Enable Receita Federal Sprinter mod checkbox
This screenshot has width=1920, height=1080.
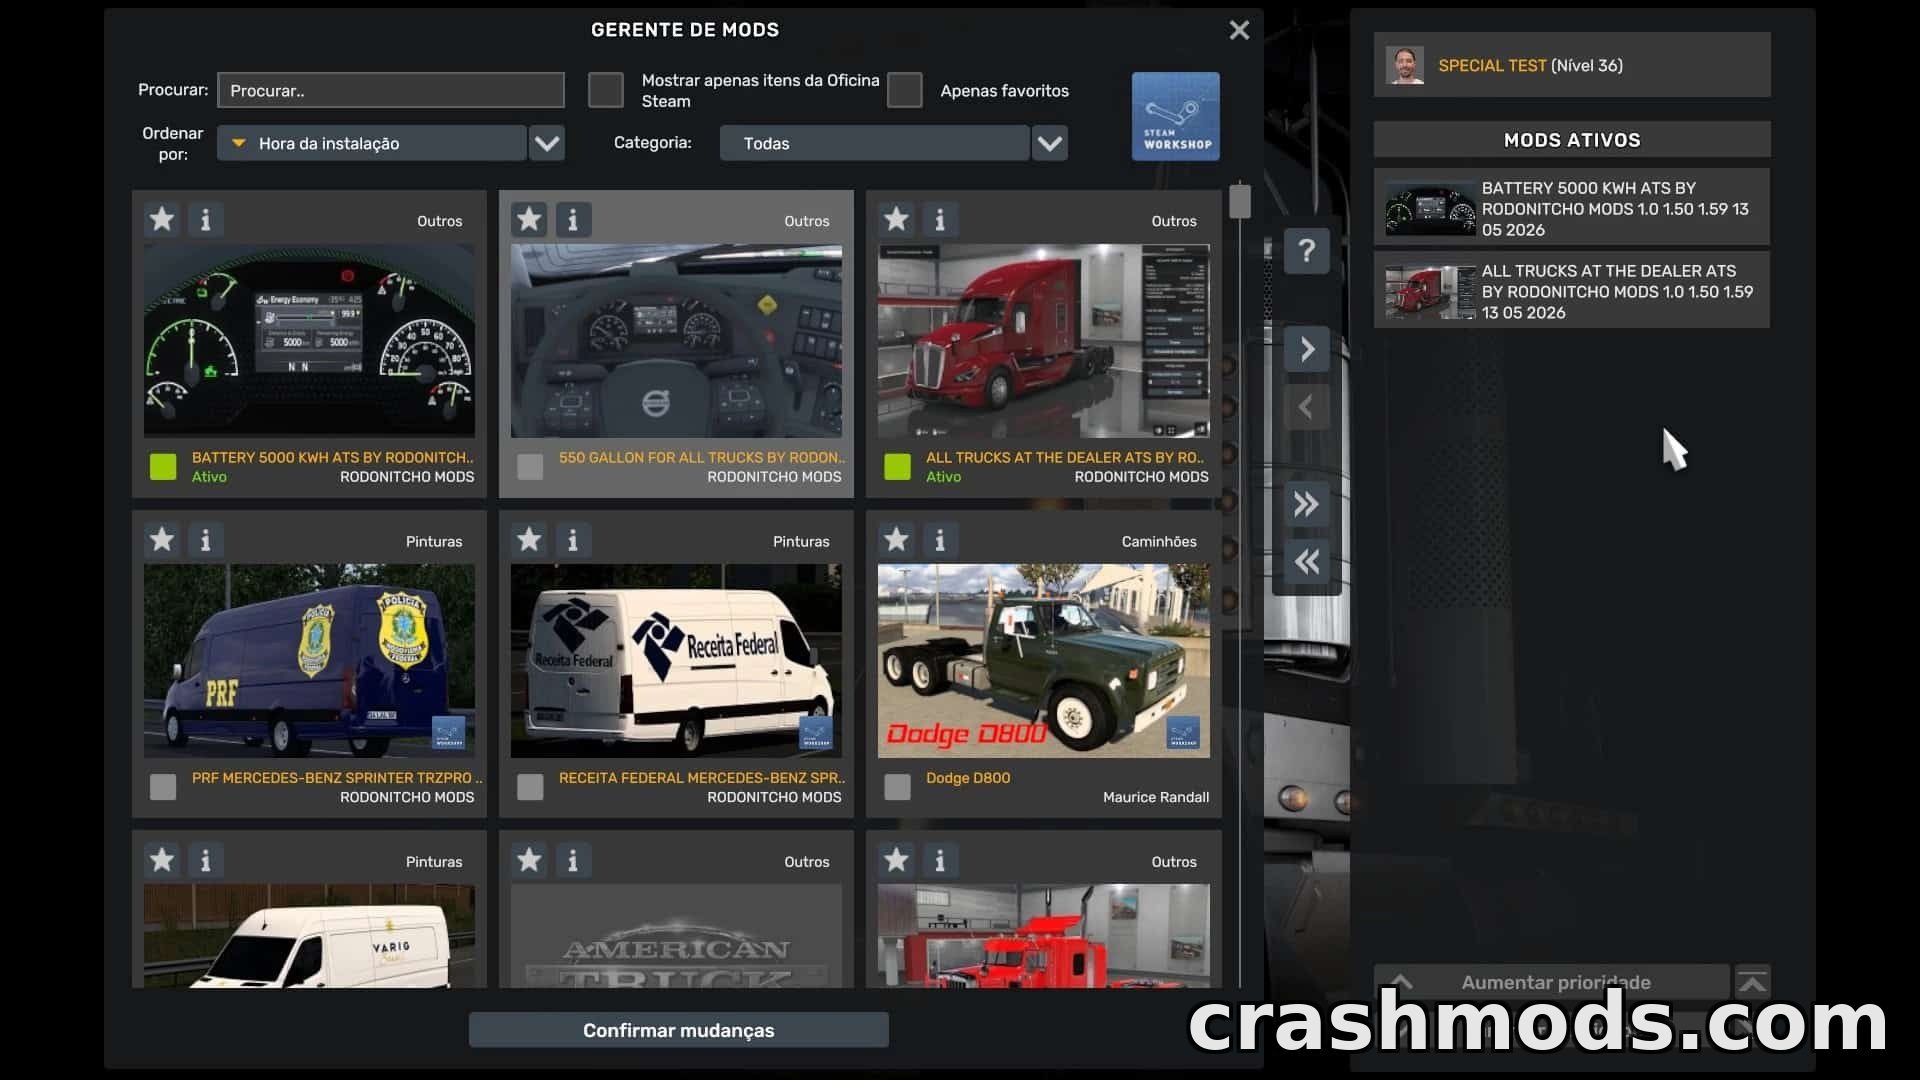coord(530,787)
